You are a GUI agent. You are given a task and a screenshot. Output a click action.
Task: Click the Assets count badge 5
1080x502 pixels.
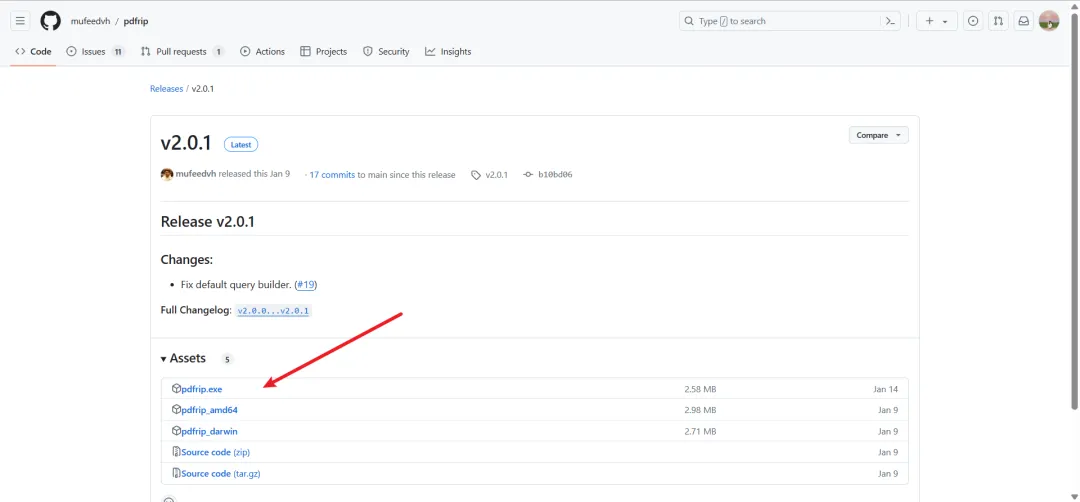[x=227, y=359]
